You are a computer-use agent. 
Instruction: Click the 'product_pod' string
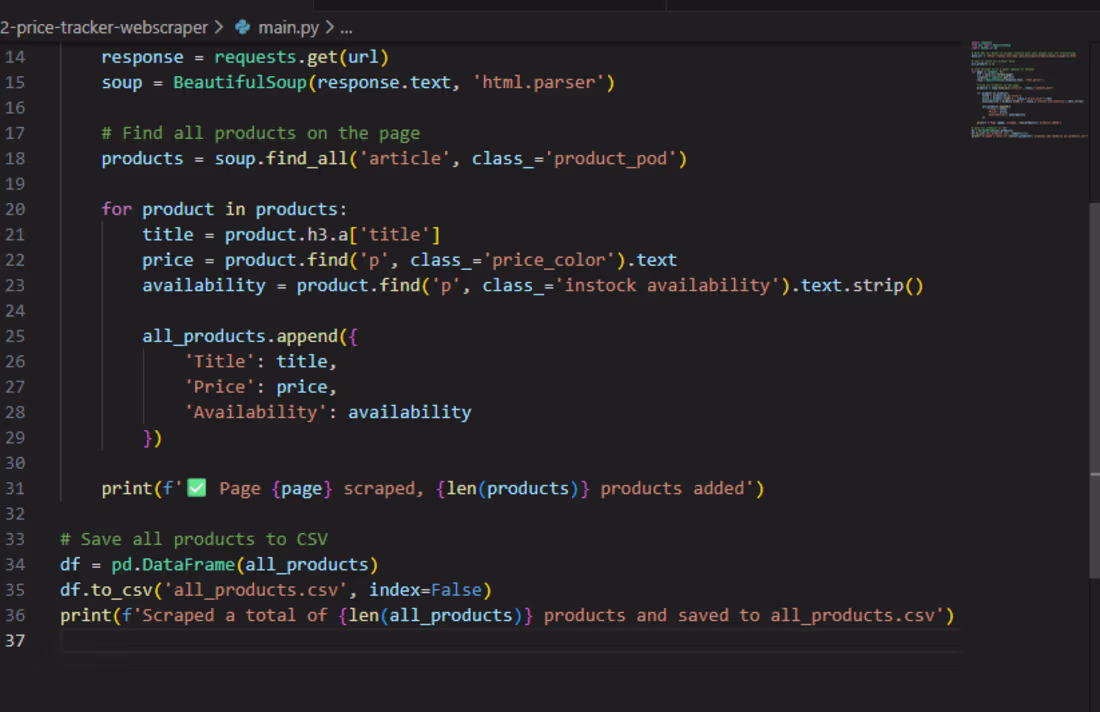(610, 159)
